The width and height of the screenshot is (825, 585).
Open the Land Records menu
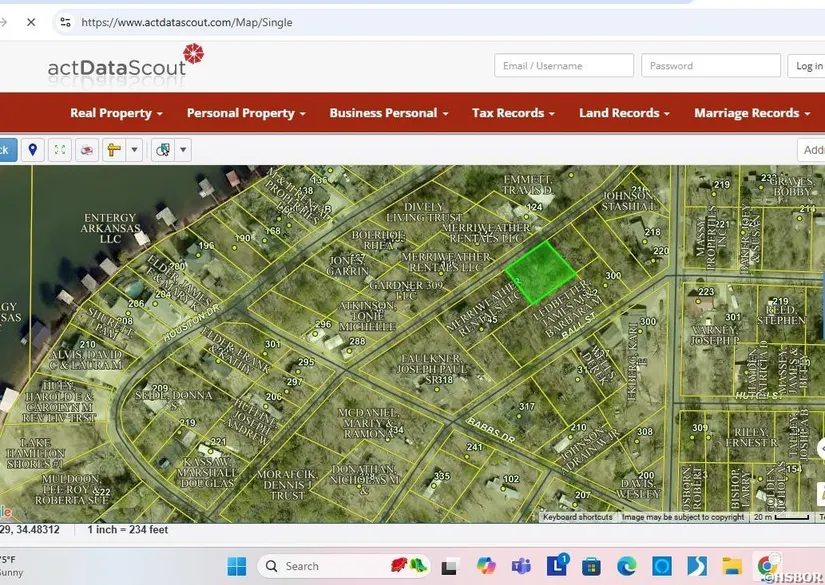[624, 113]
